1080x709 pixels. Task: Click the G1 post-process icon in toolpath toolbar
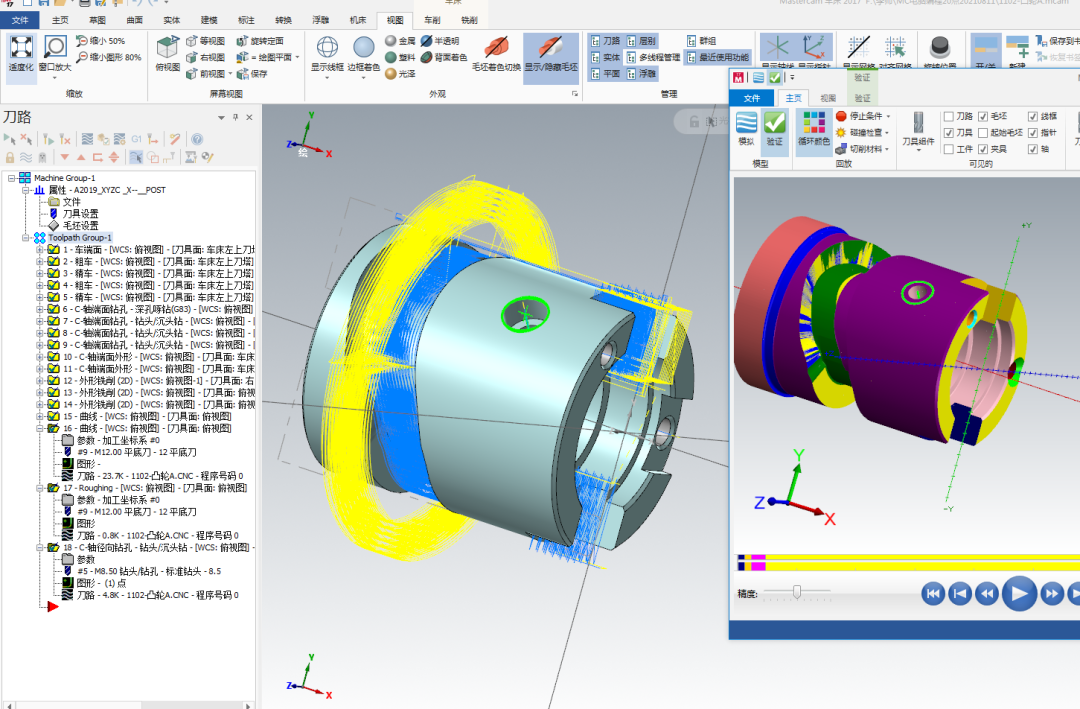[x=137, y=139]
